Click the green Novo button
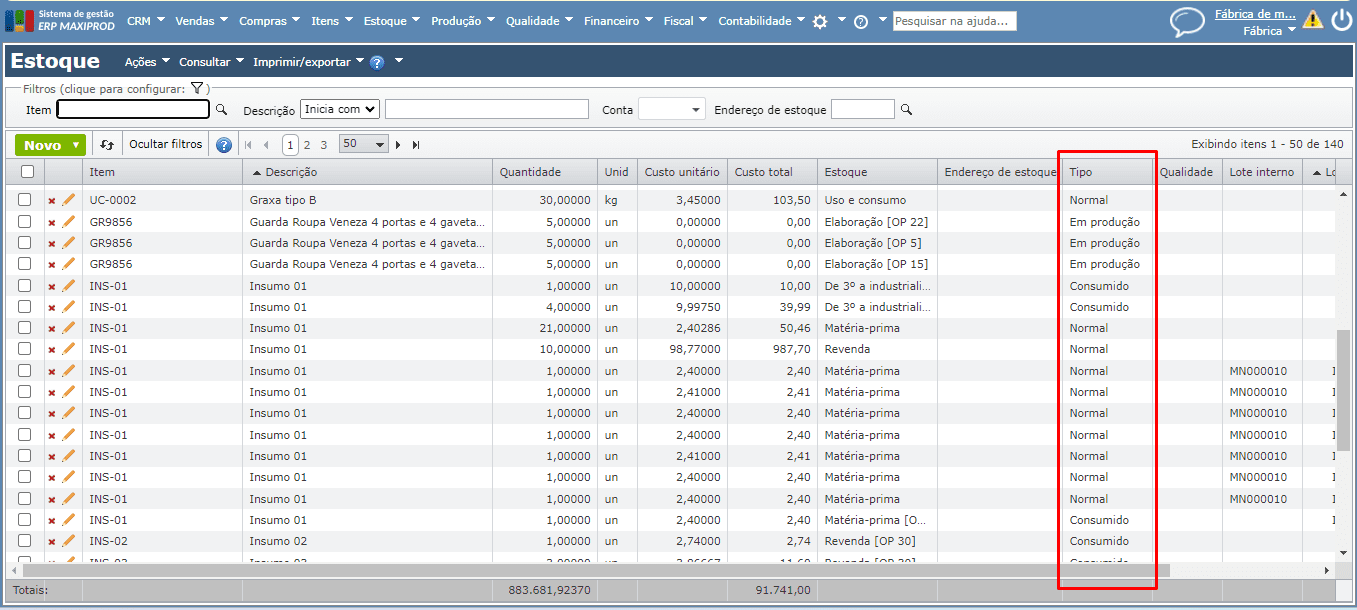1357x610 pixels. pos(50,145)
